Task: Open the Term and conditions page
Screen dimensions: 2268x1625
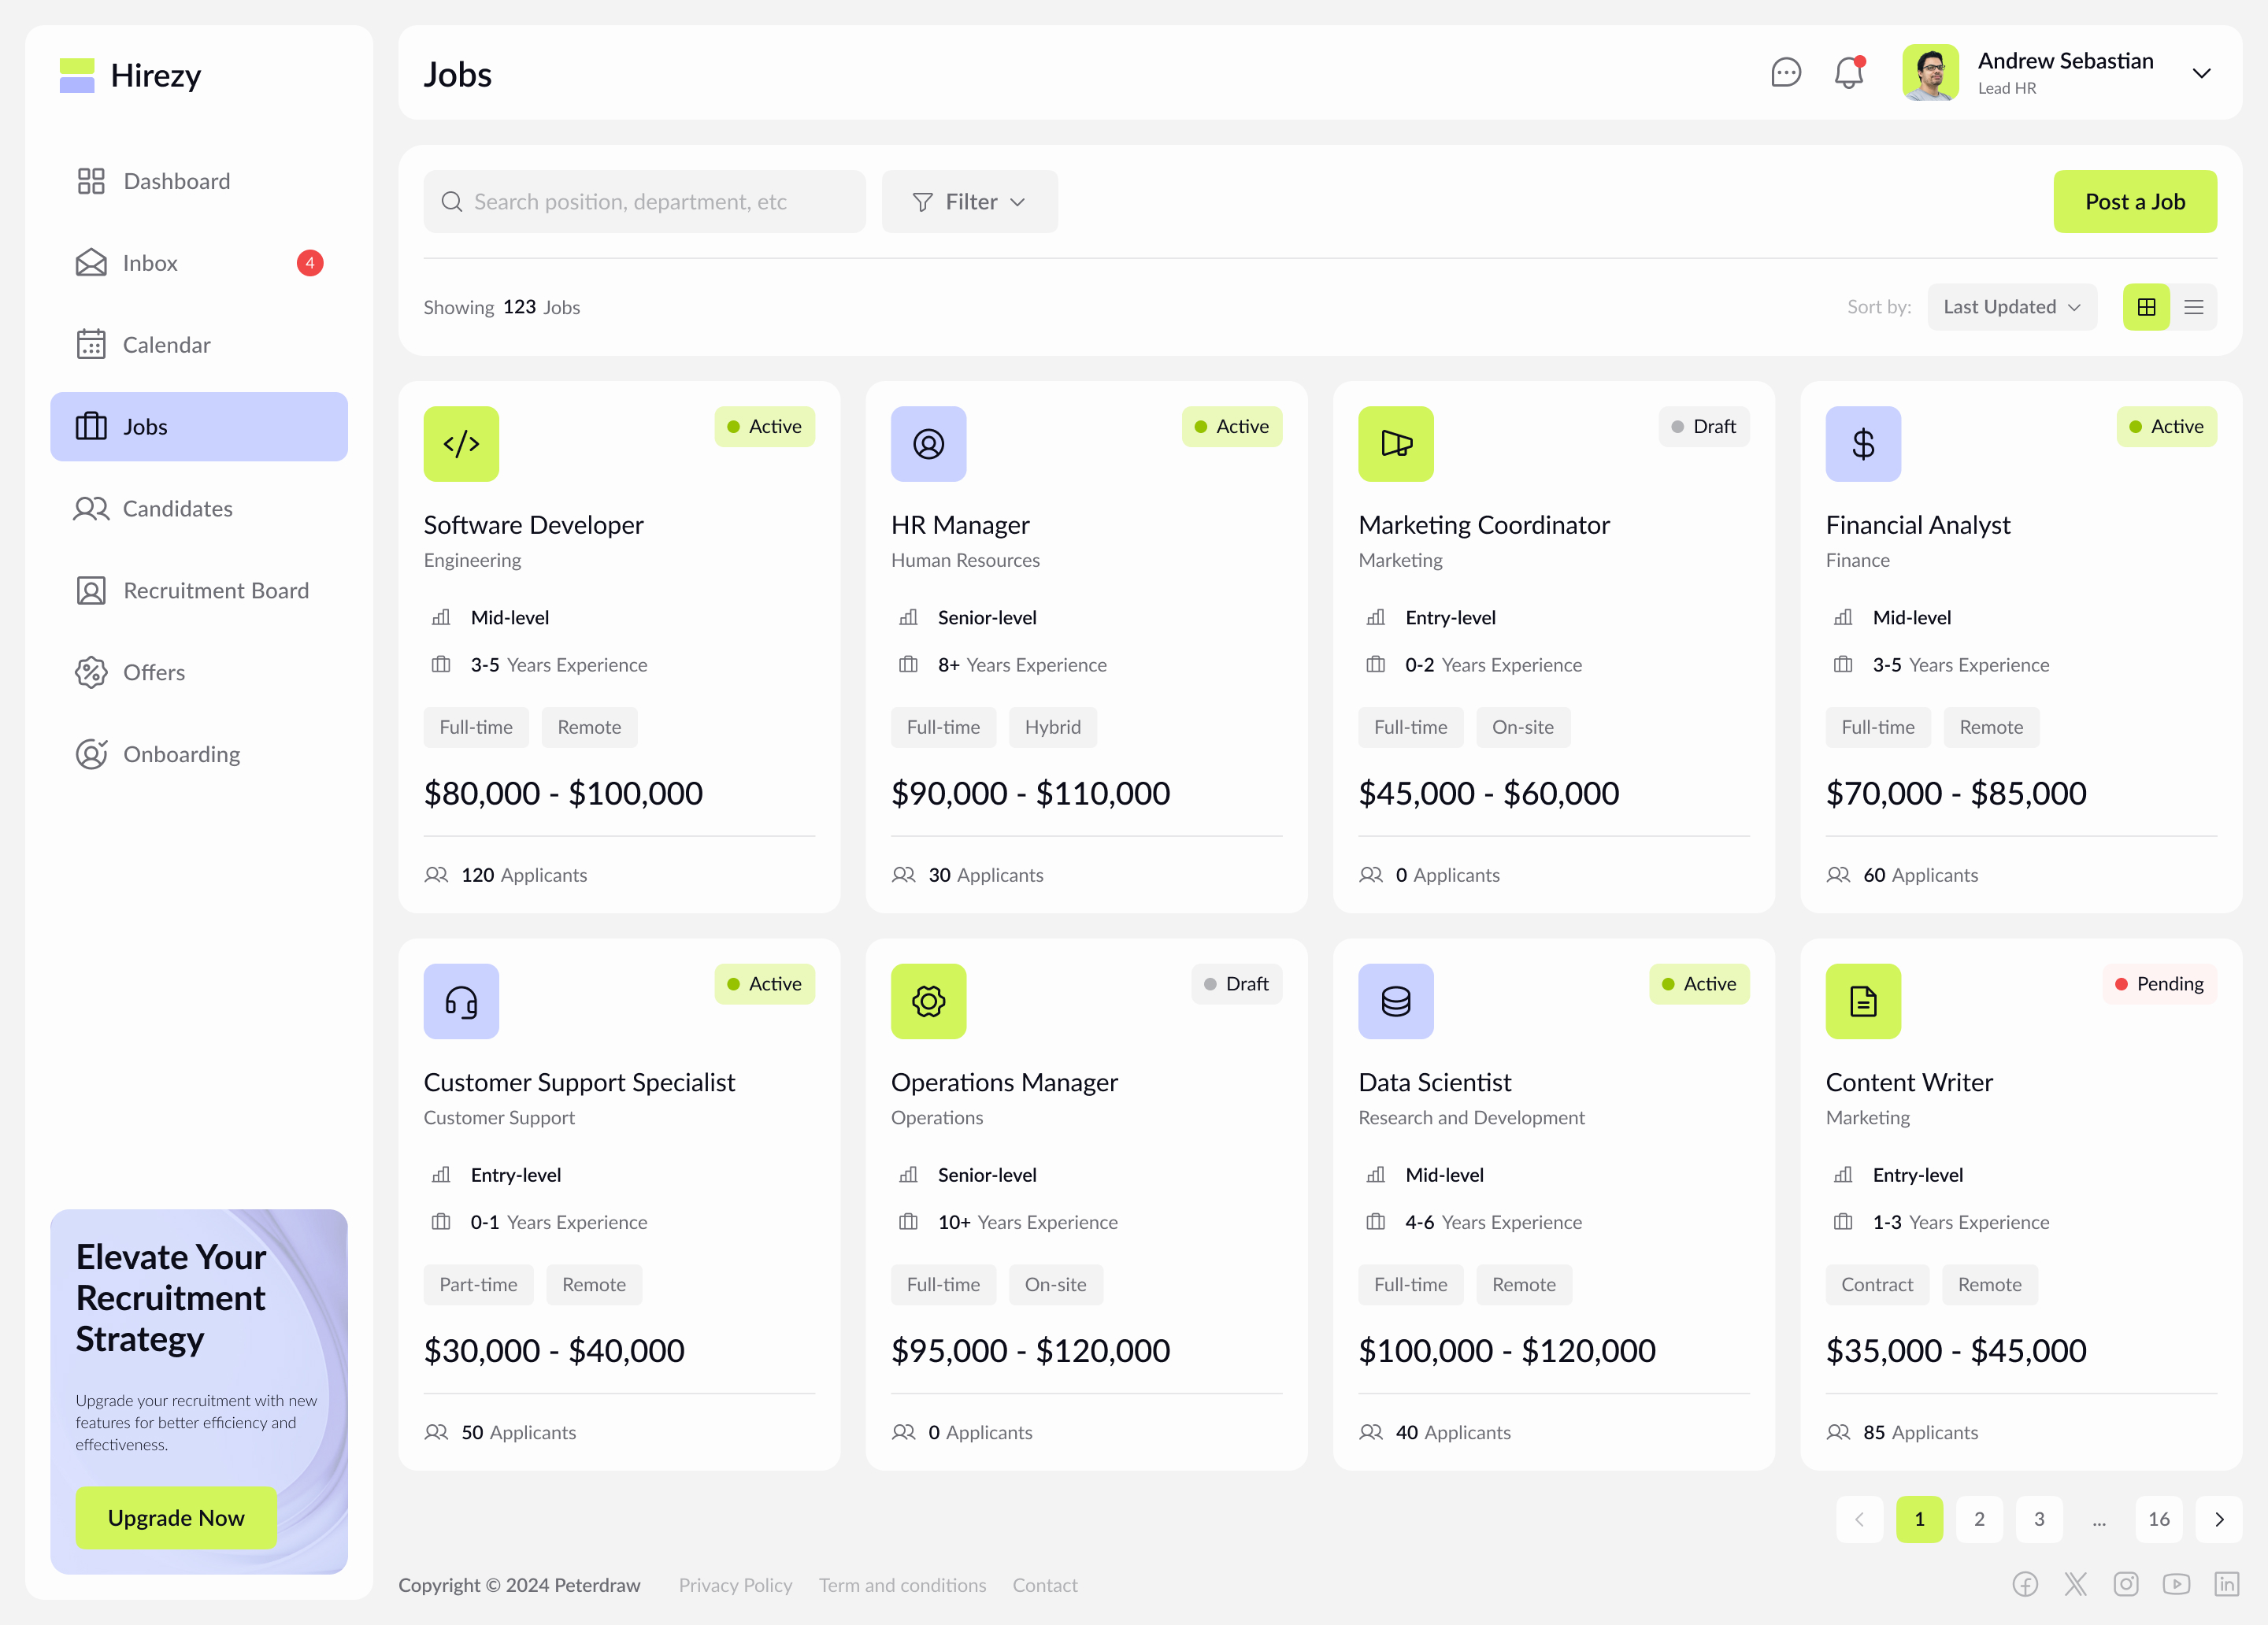Action: tap(901, 1585)
